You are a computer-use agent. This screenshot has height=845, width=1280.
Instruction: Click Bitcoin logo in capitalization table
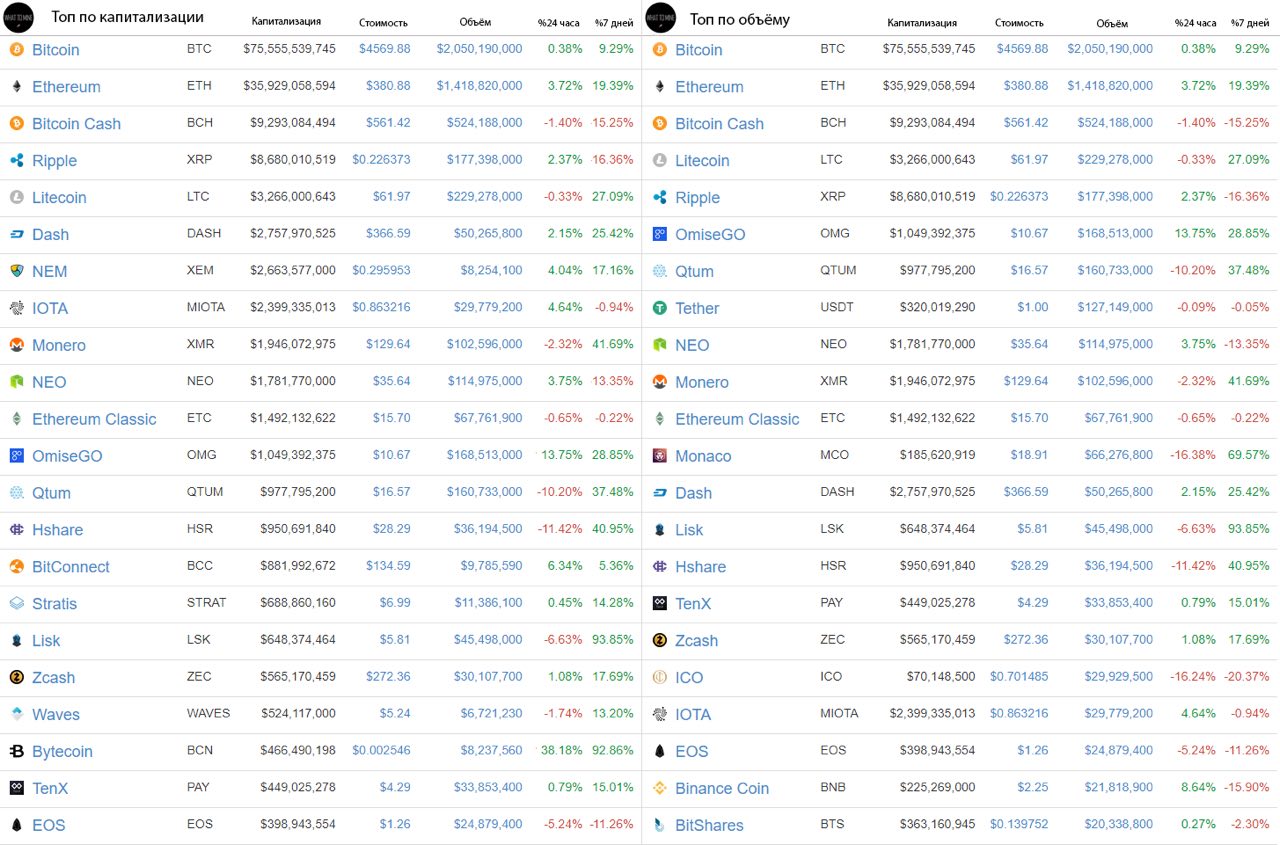16,49
